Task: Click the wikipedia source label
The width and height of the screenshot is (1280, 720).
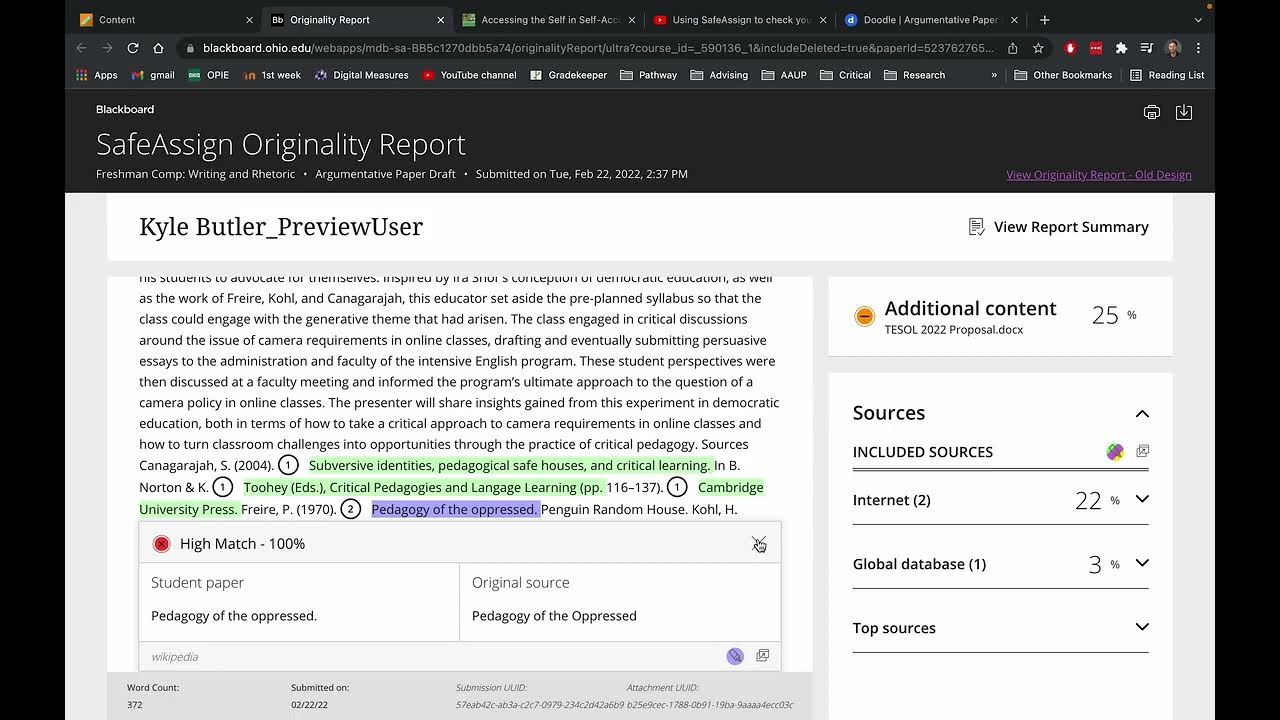Action: tap(174, 657)
